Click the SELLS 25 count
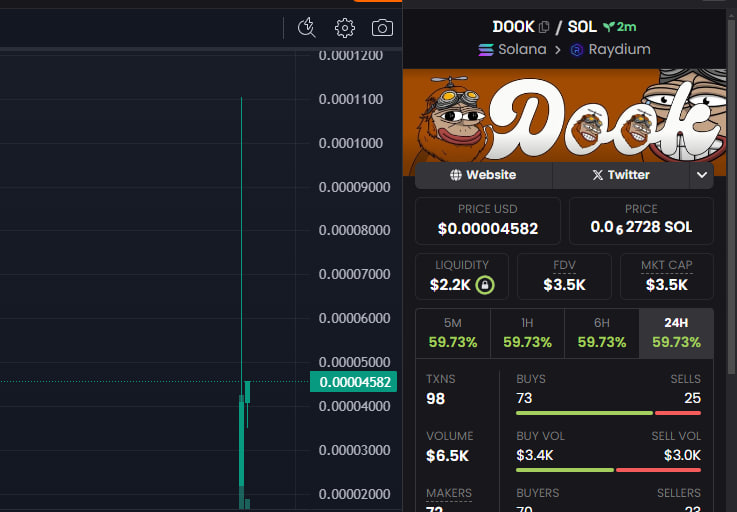Image resolution: width=737 pixels, height=512 pixels. (692, 398)
